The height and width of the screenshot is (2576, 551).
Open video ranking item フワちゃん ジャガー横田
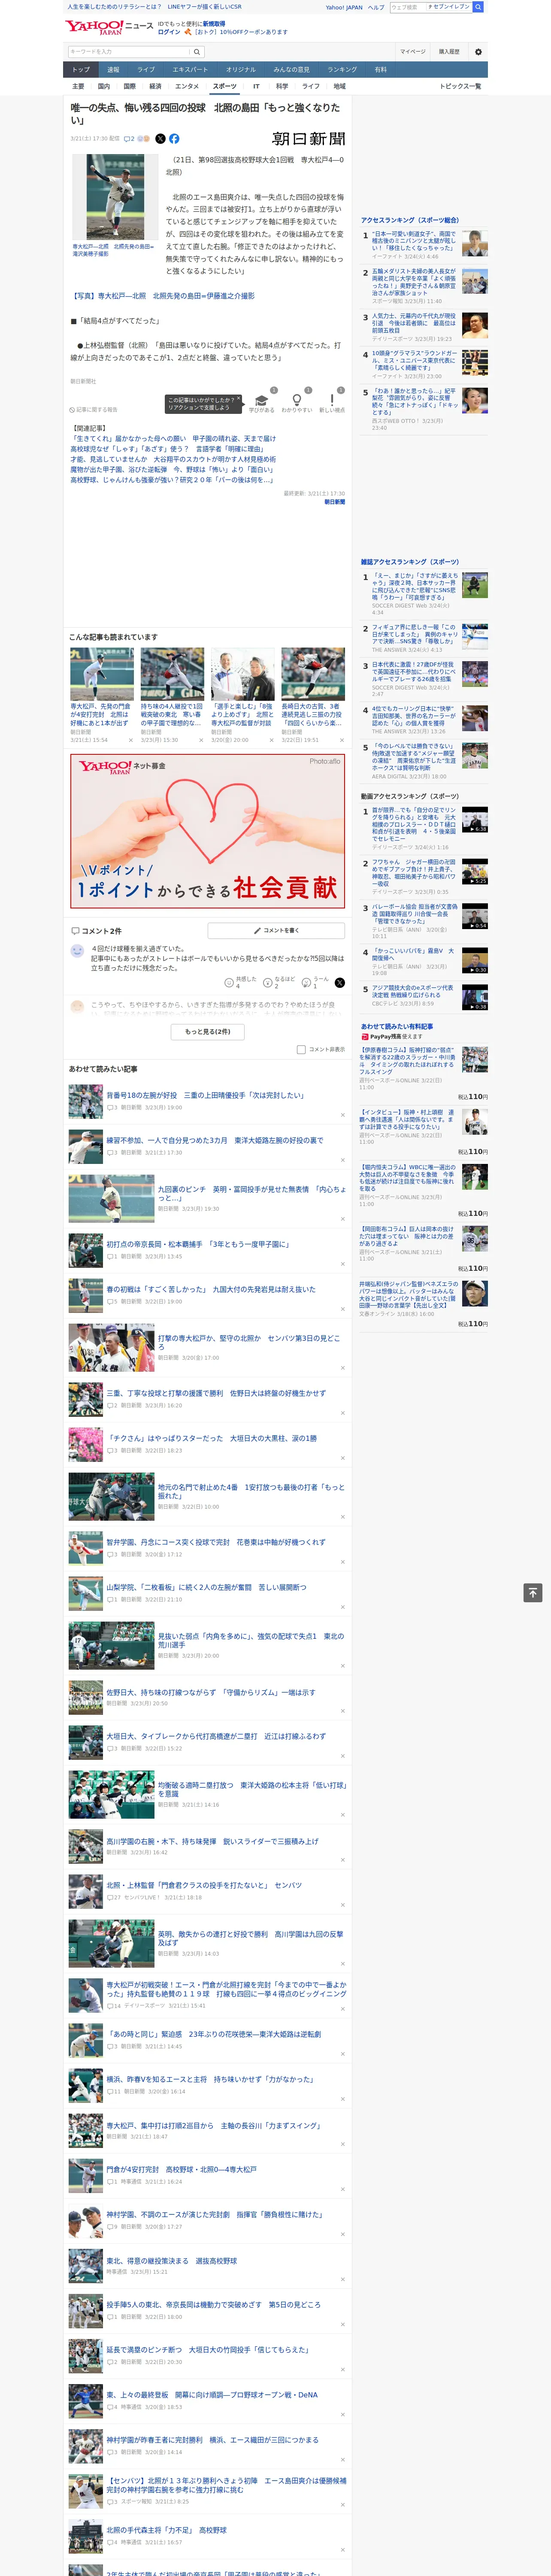click(x=413, y=872)
